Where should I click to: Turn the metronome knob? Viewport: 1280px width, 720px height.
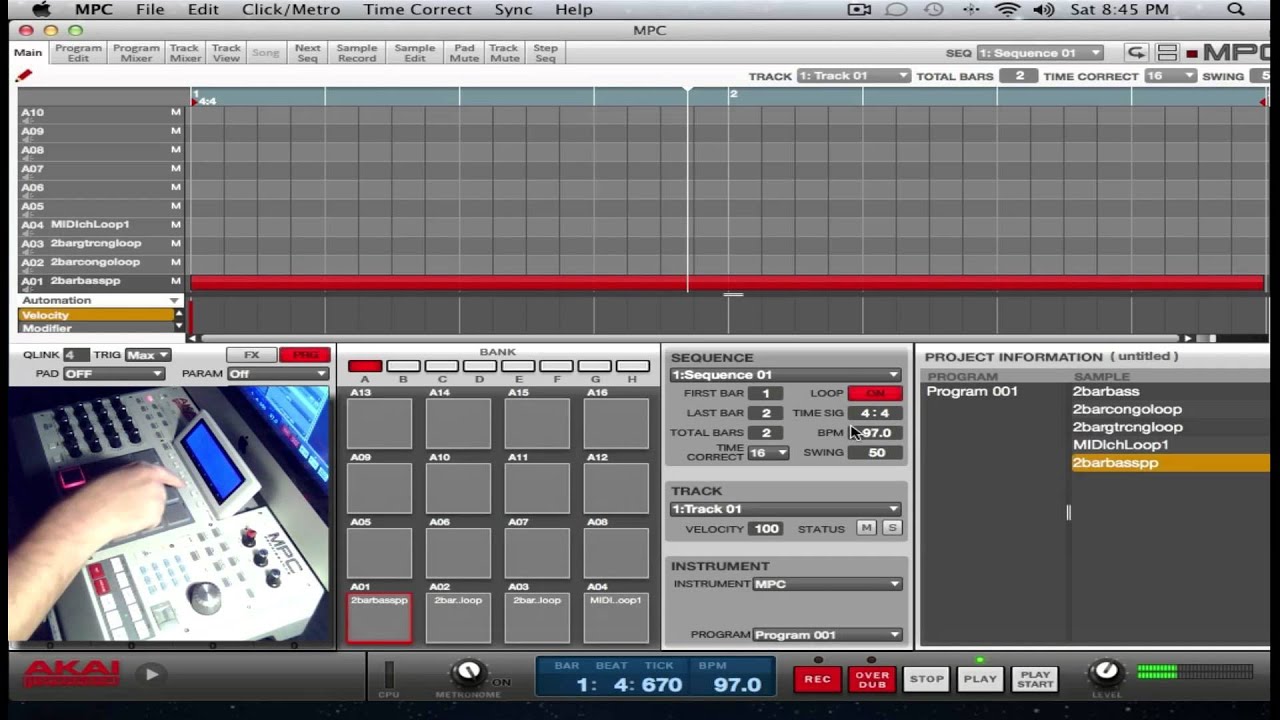pyautogui.click(x=467, y=672)
